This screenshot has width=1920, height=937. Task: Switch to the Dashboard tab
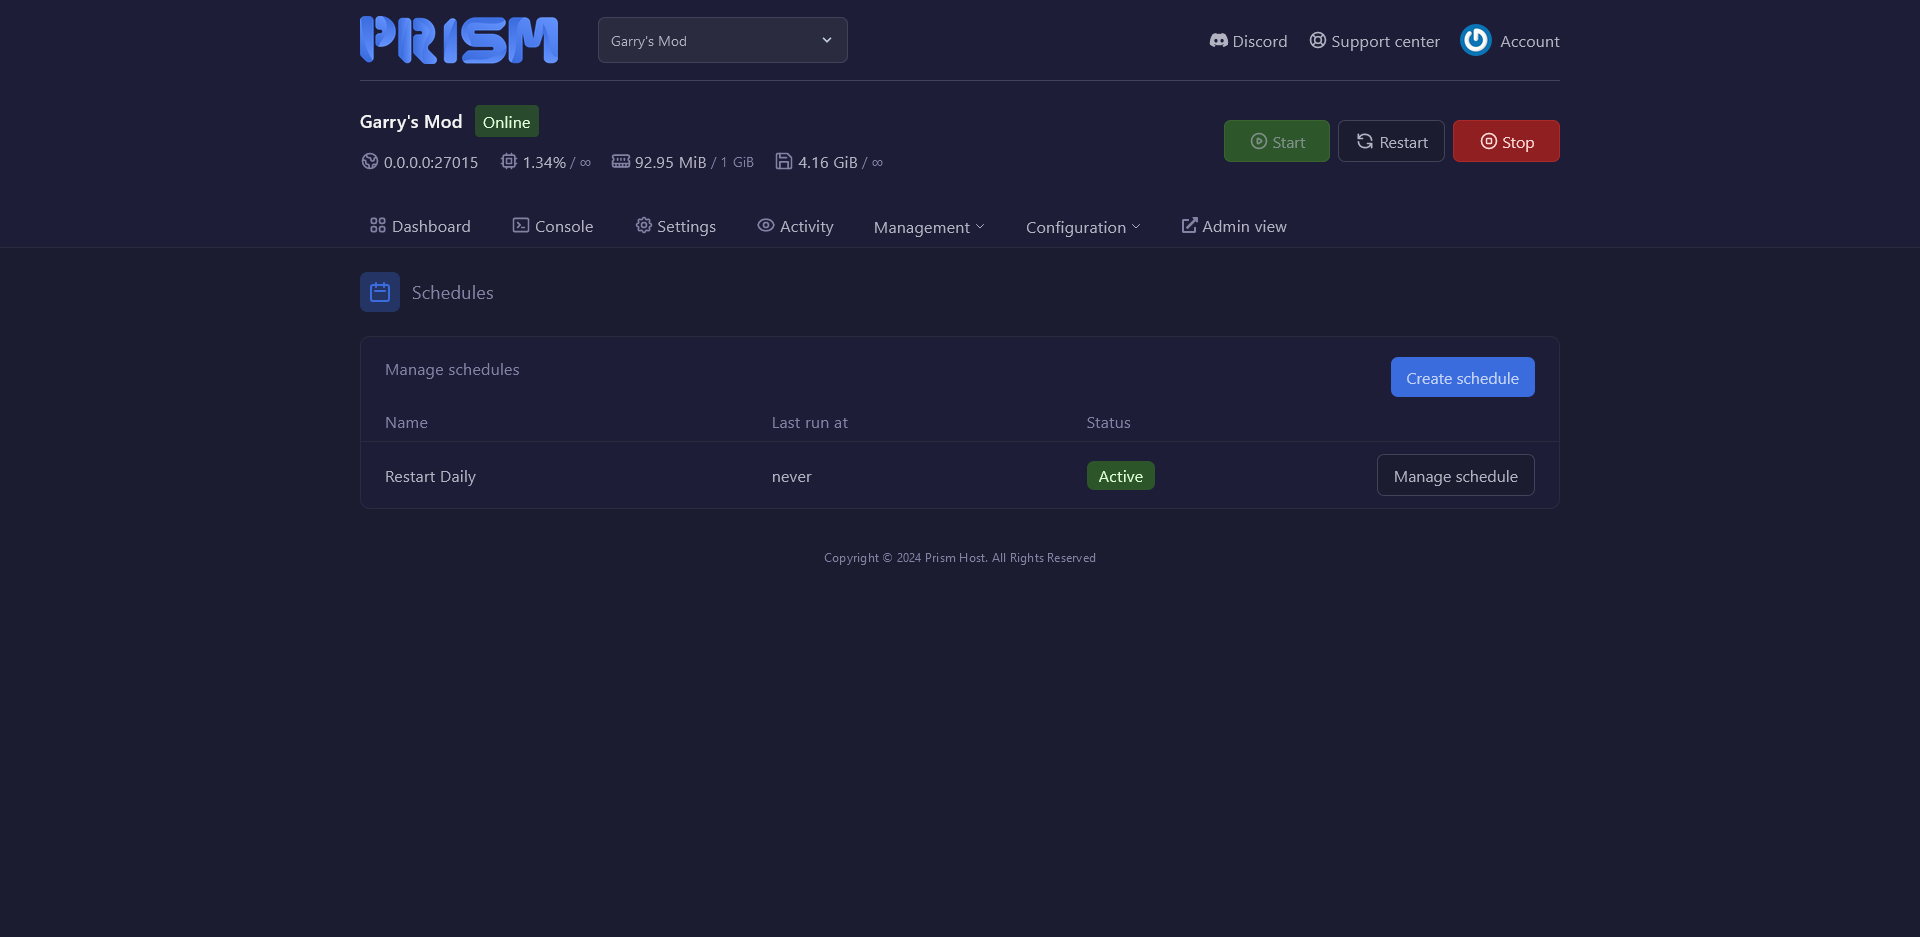420,226
